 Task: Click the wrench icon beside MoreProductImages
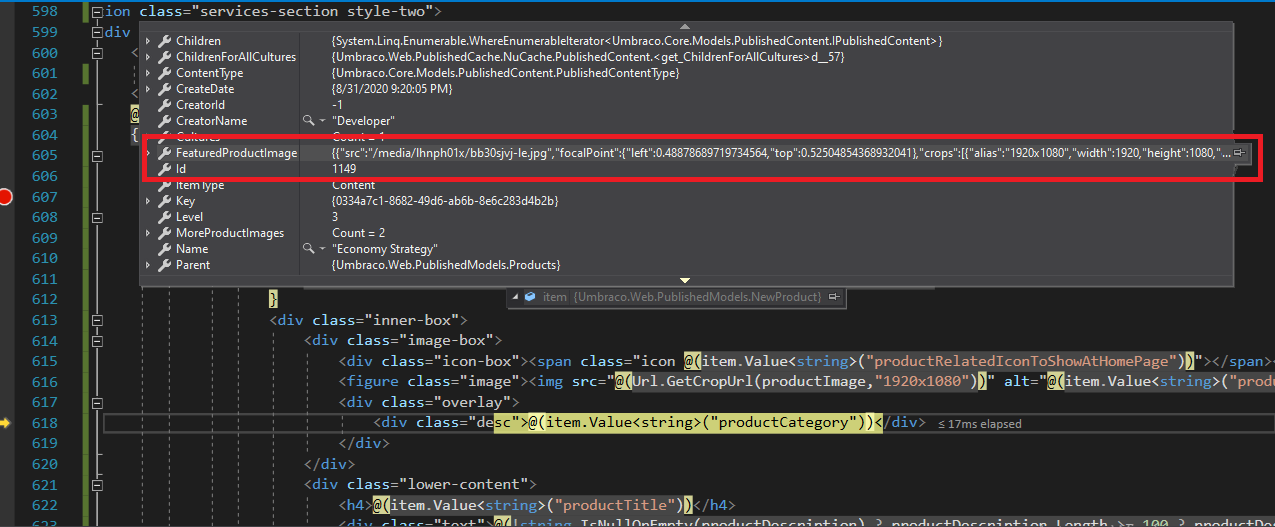[164, 233]
